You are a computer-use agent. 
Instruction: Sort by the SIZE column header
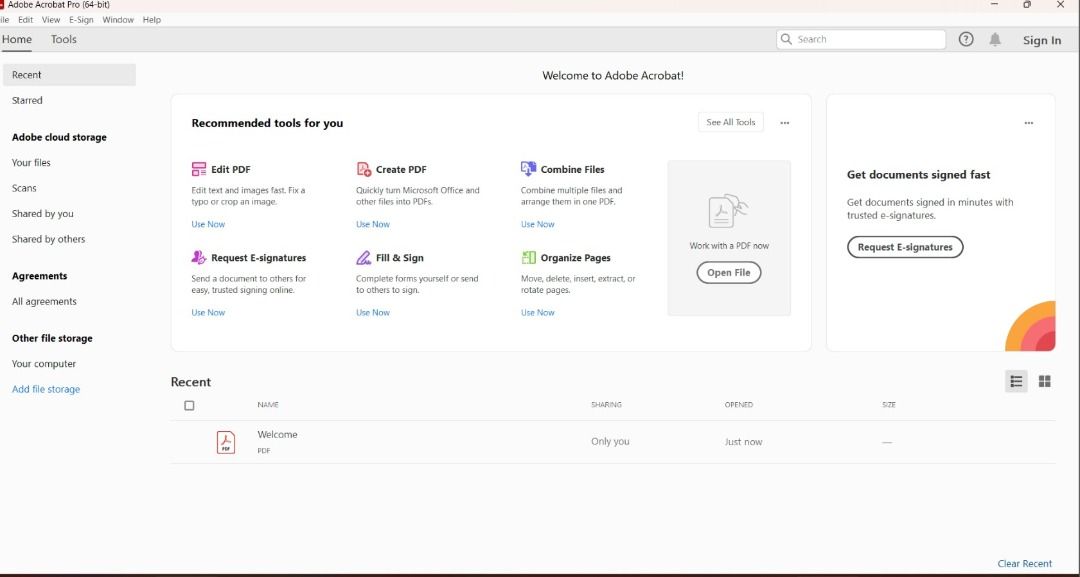tap(889, 405)
